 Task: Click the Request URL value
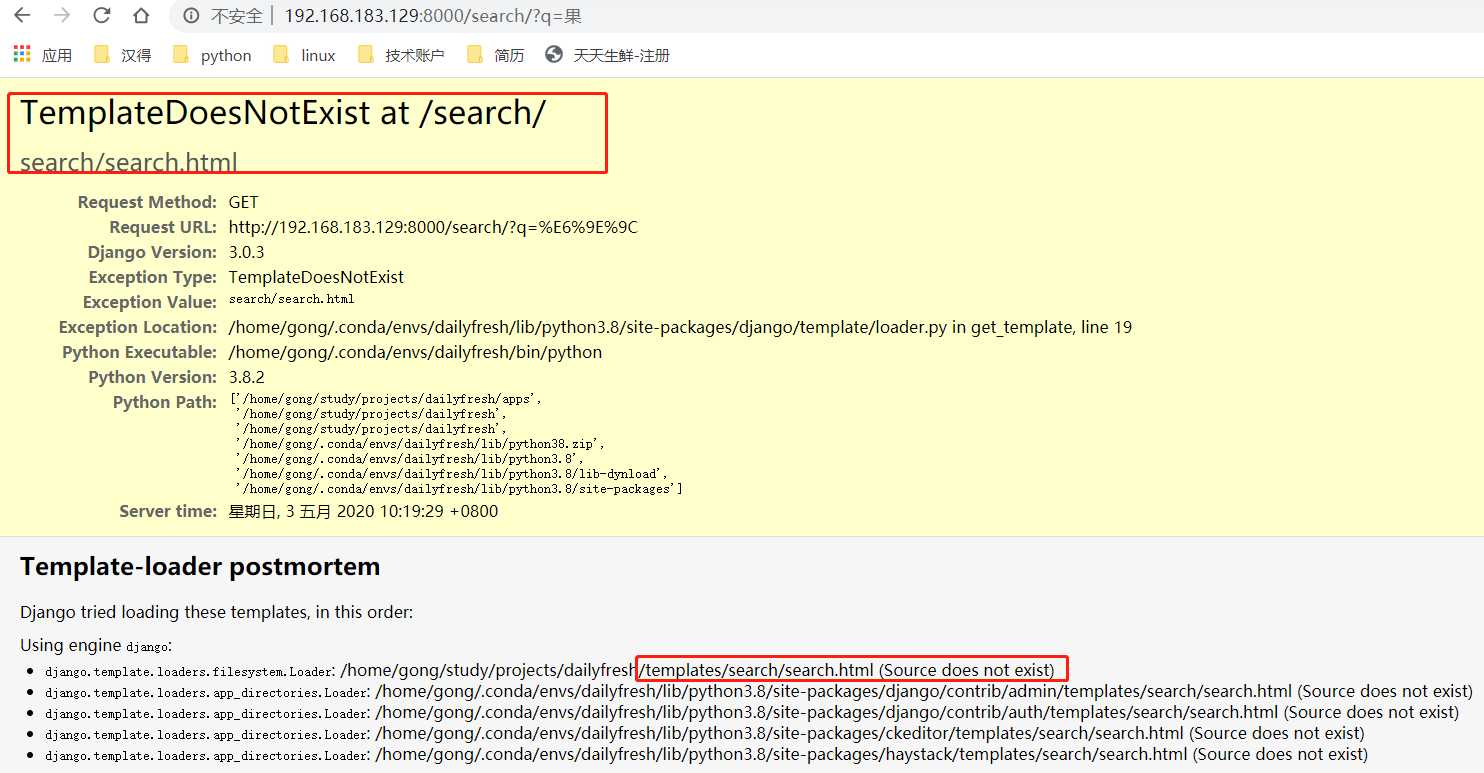433,227
